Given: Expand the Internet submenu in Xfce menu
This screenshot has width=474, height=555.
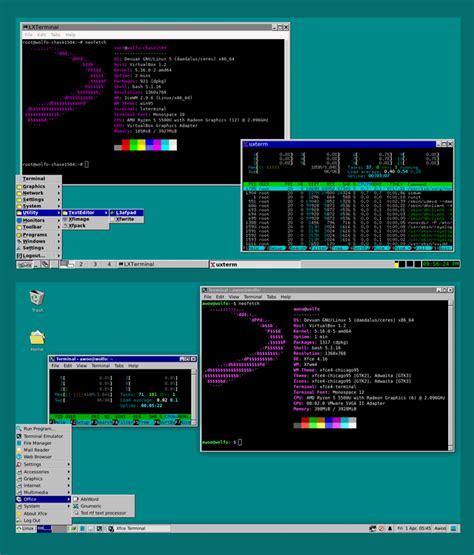Looking at the screenshot, I should pos(44,486).
